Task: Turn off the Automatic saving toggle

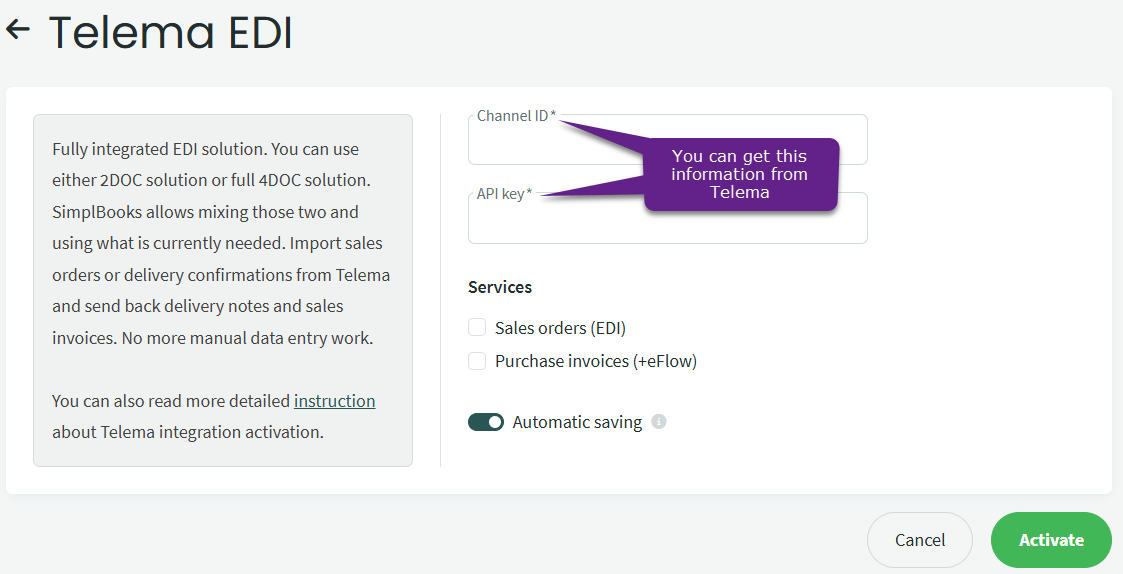Action: coord(486,422)
